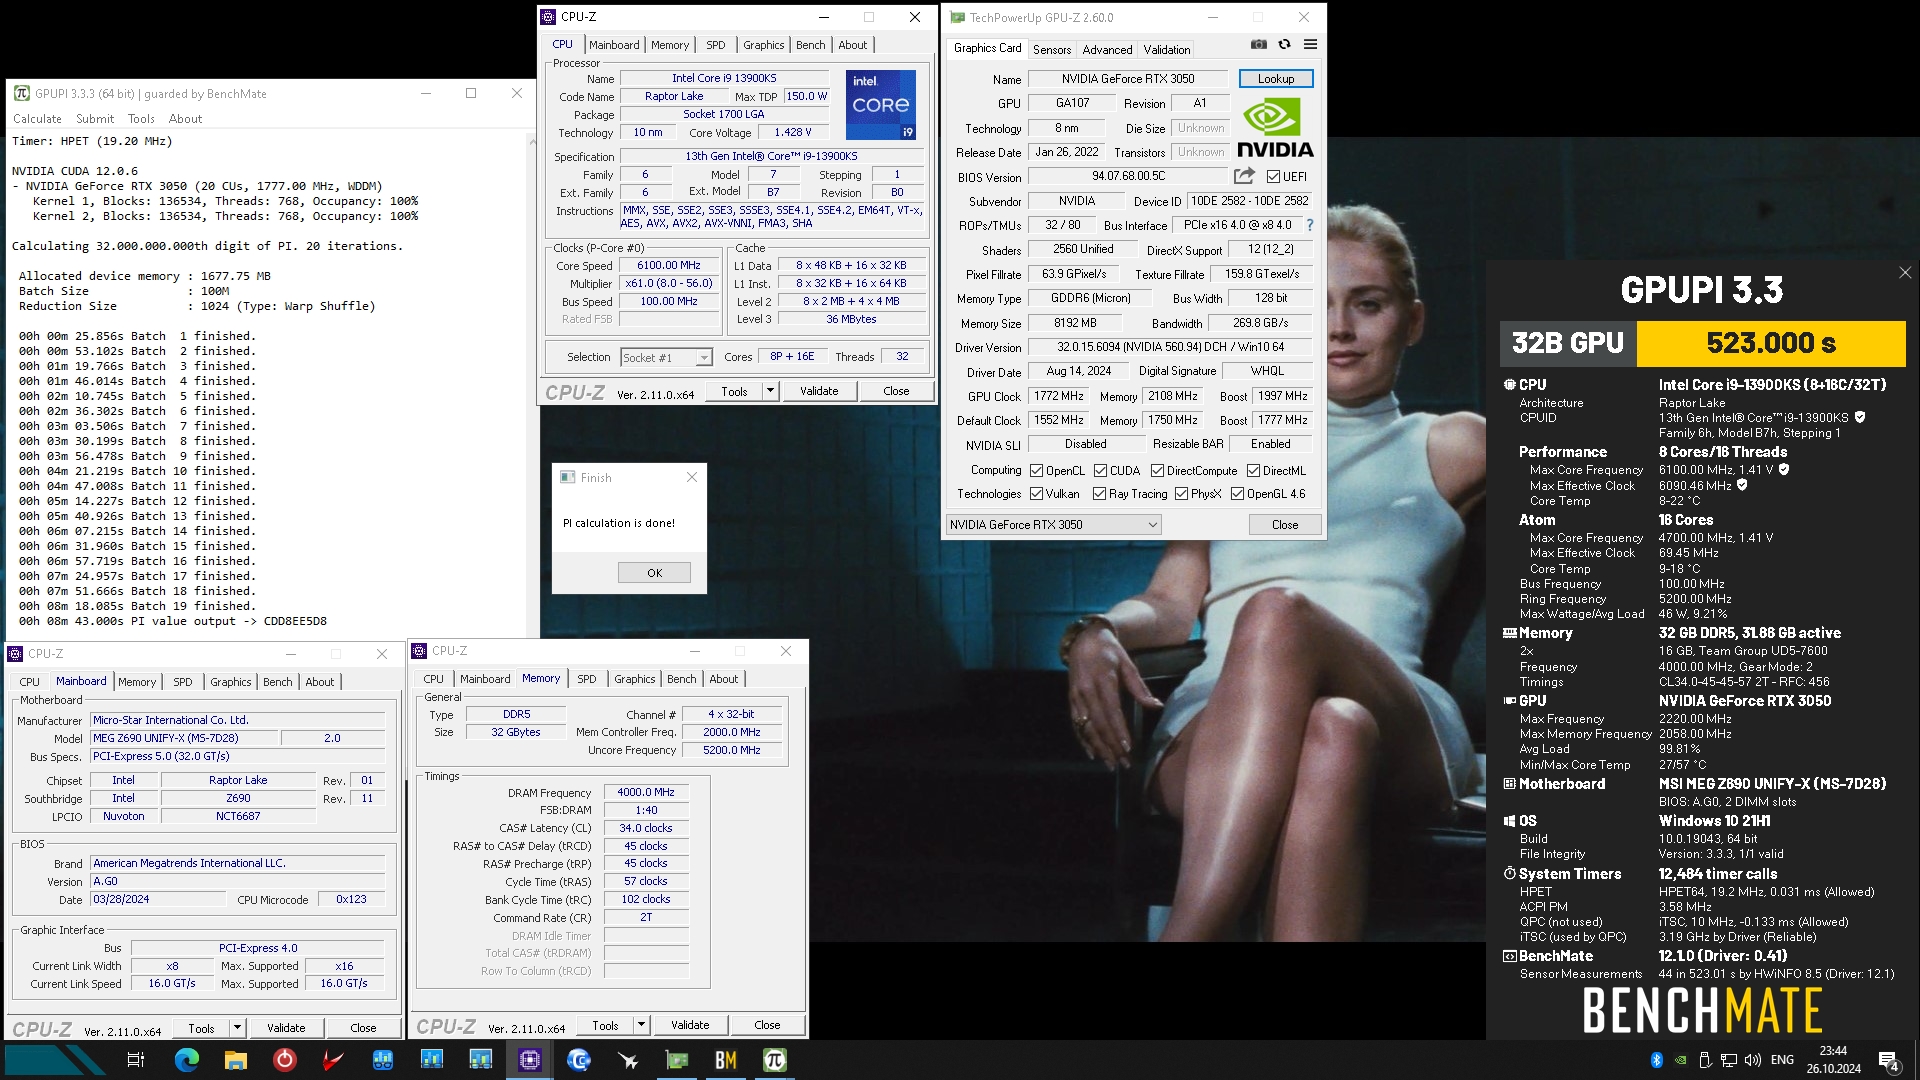The height and width of the screenshot is (1080, 1920).
Task: Click the white airplane taskbar icon
Action: 627,1060
